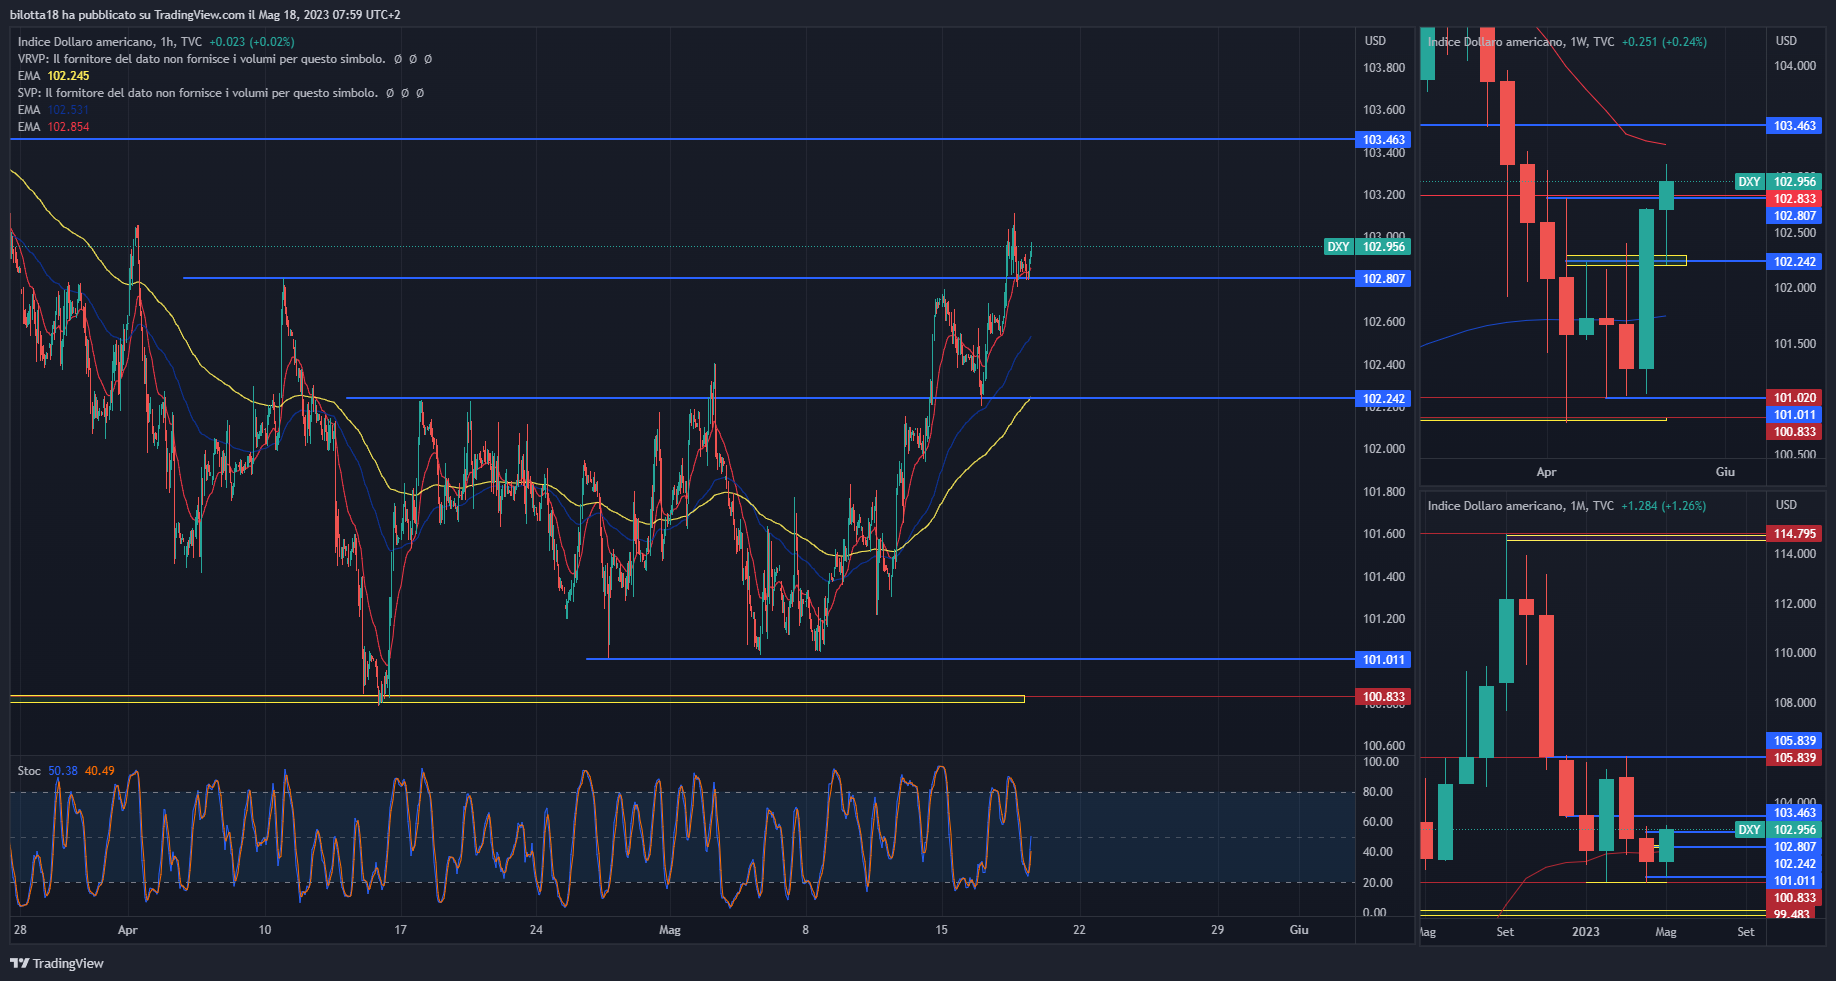Click the blue 105.839 label on the monthly chart
This screenshot has height=981, width=1836.
1795,741
